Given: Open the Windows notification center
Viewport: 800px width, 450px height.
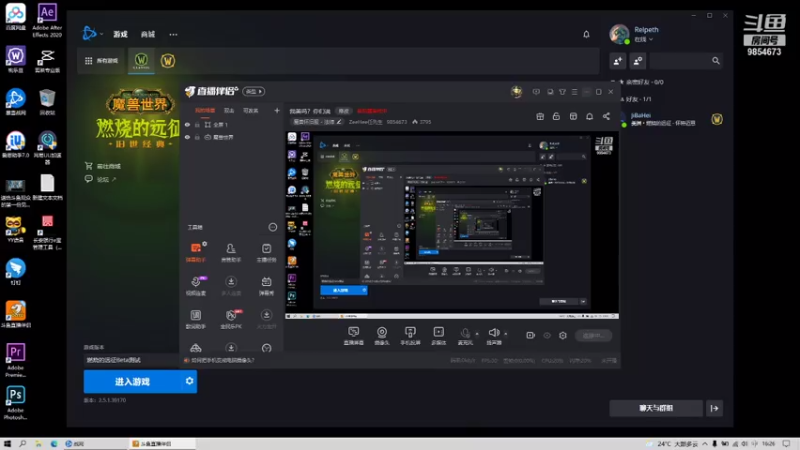Looking at the screenshot, I should coord(786,444).
